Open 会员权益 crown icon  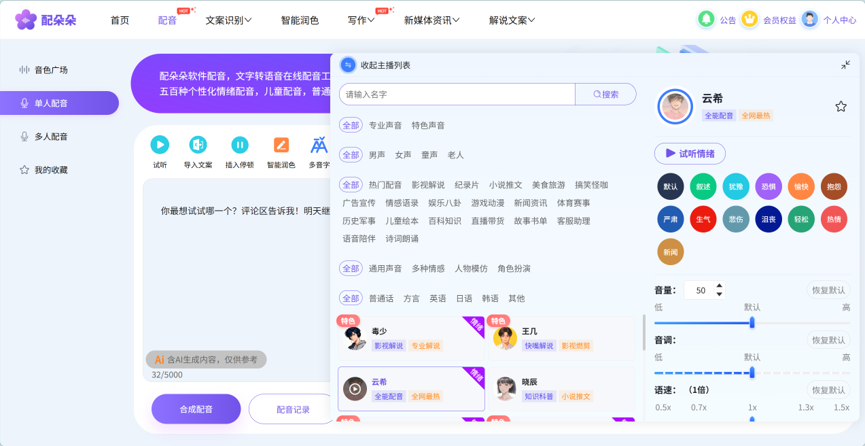749,19
